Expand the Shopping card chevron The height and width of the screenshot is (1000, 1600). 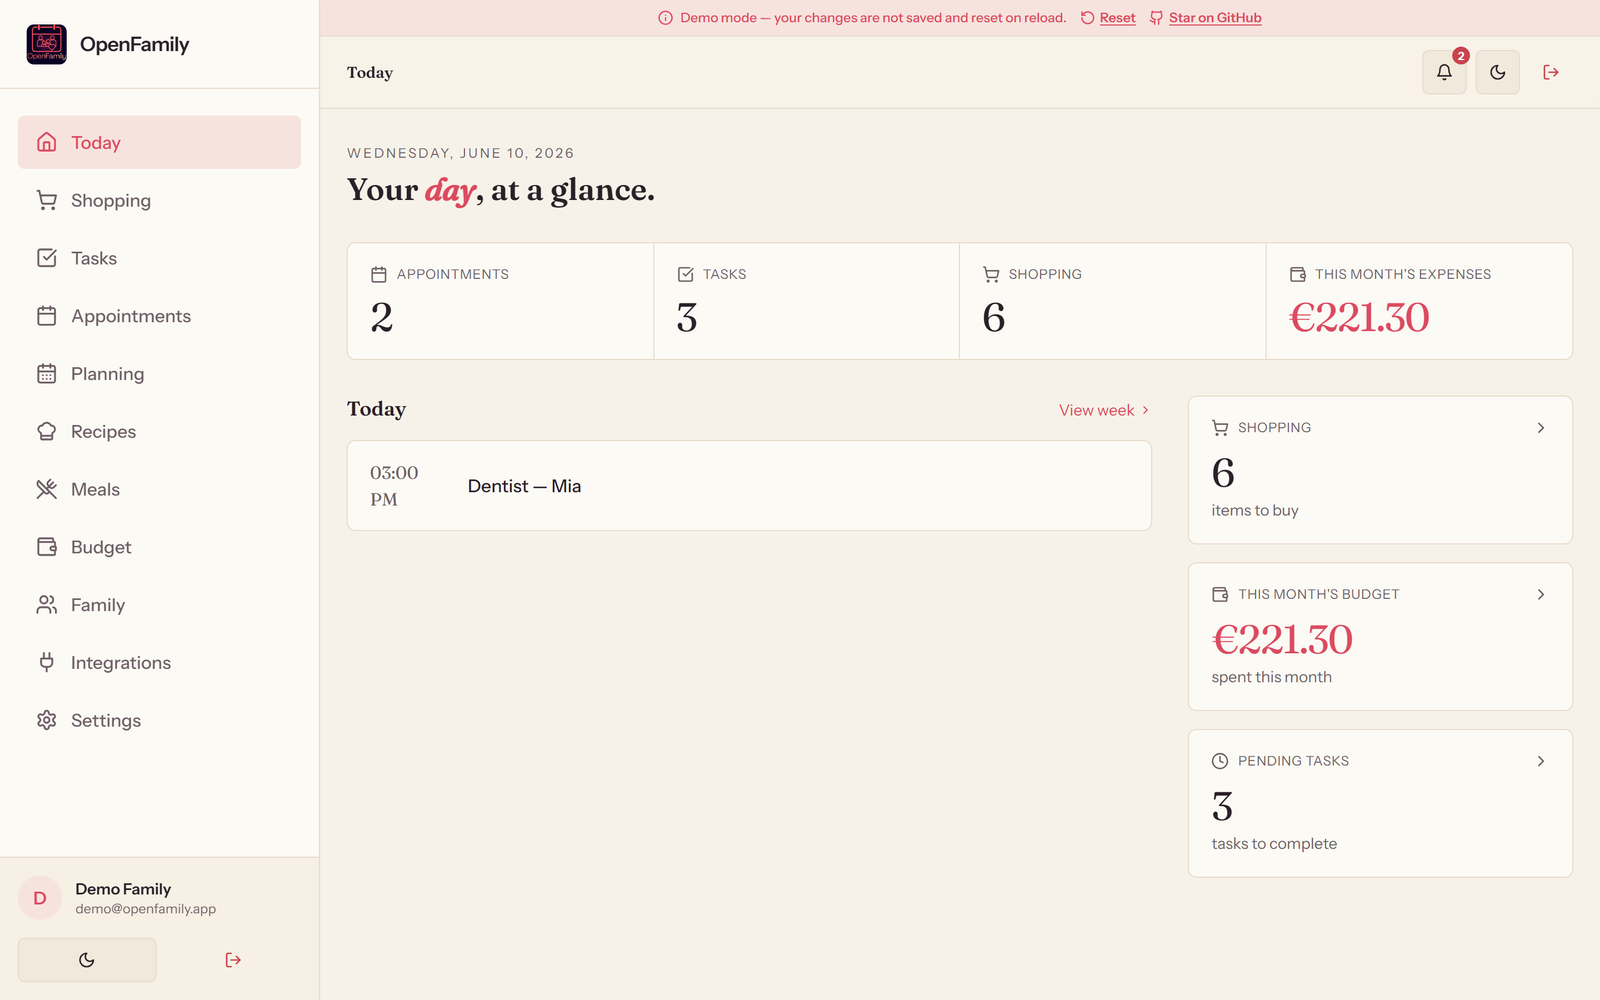coord(1541,428)
